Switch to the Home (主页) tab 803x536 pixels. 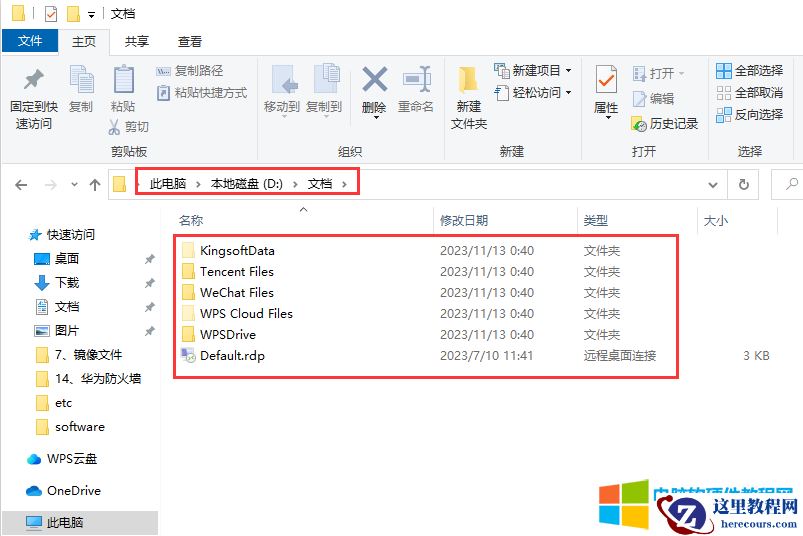pos(83,41)
